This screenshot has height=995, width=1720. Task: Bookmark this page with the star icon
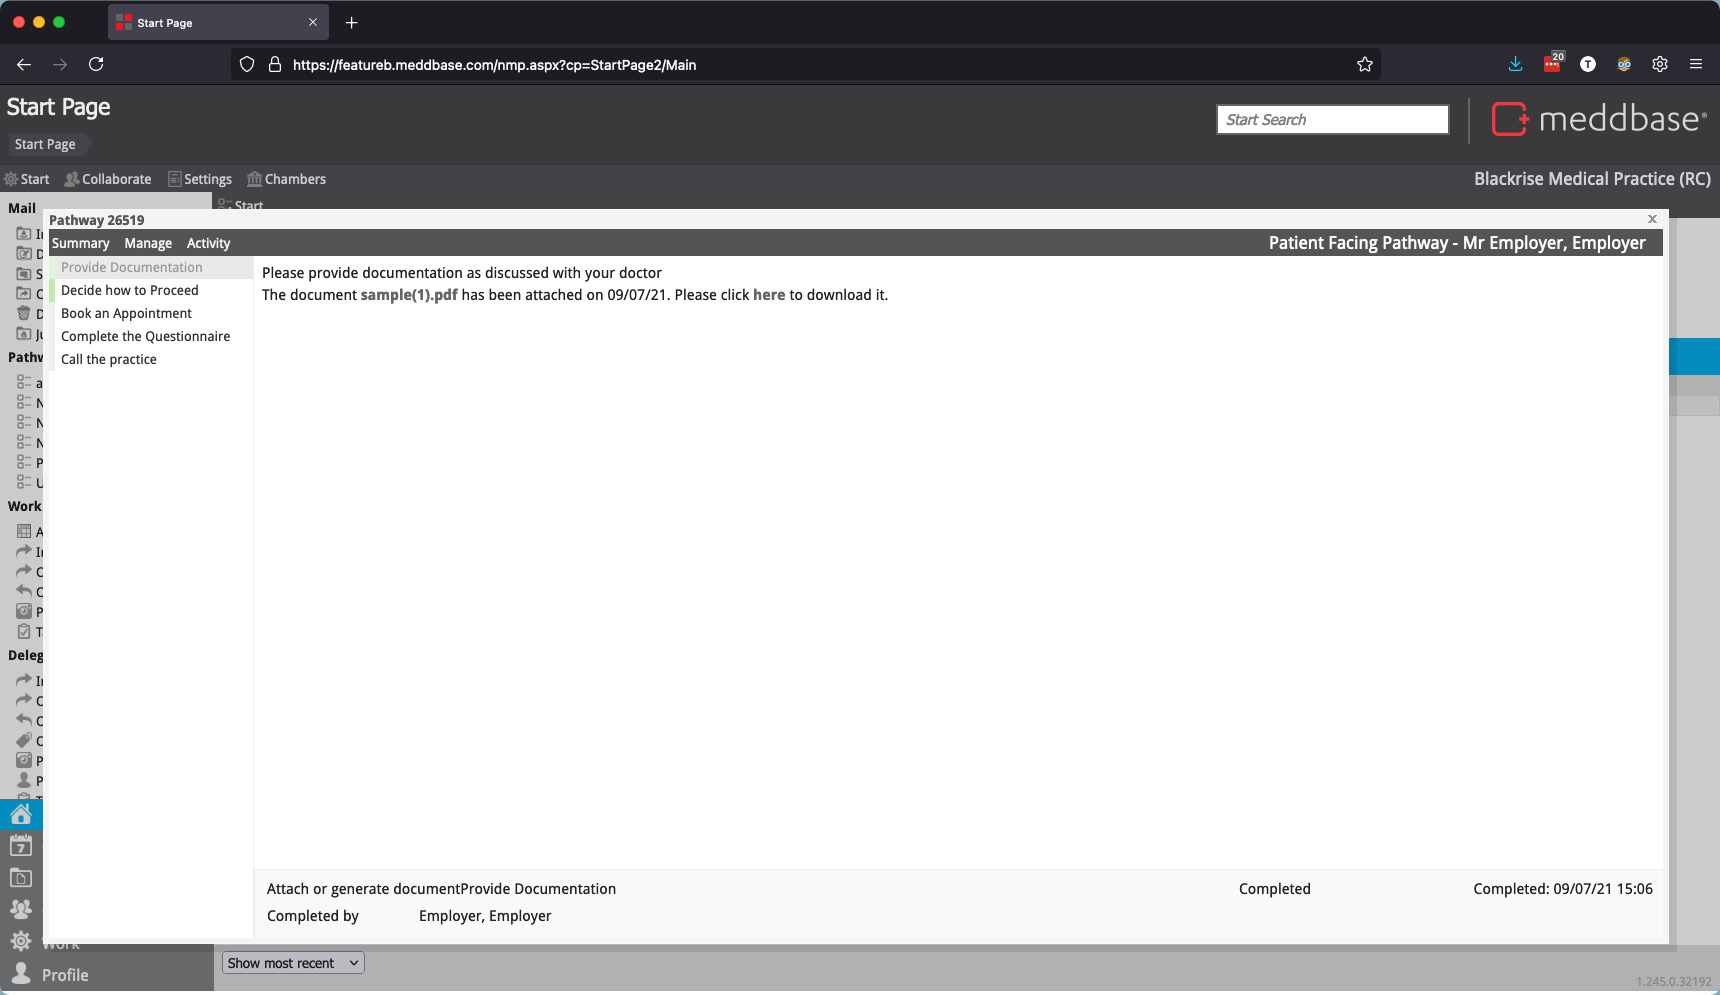1365,65
